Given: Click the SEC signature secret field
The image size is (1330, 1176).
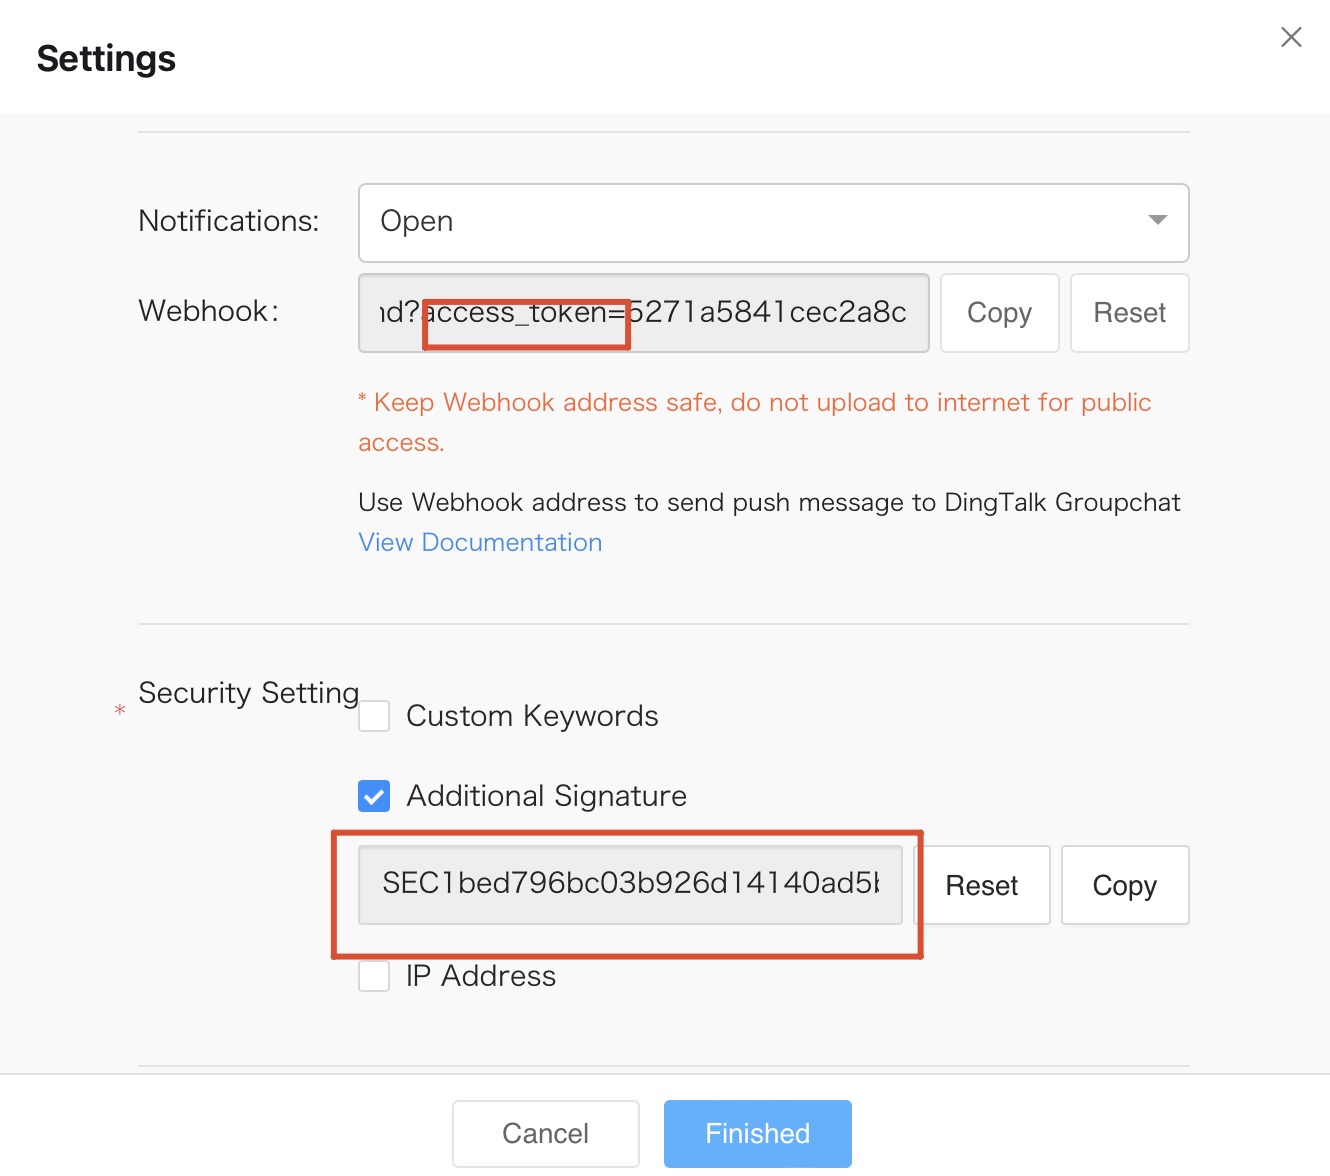Looking at the screenshot, I should coord(630,884).
